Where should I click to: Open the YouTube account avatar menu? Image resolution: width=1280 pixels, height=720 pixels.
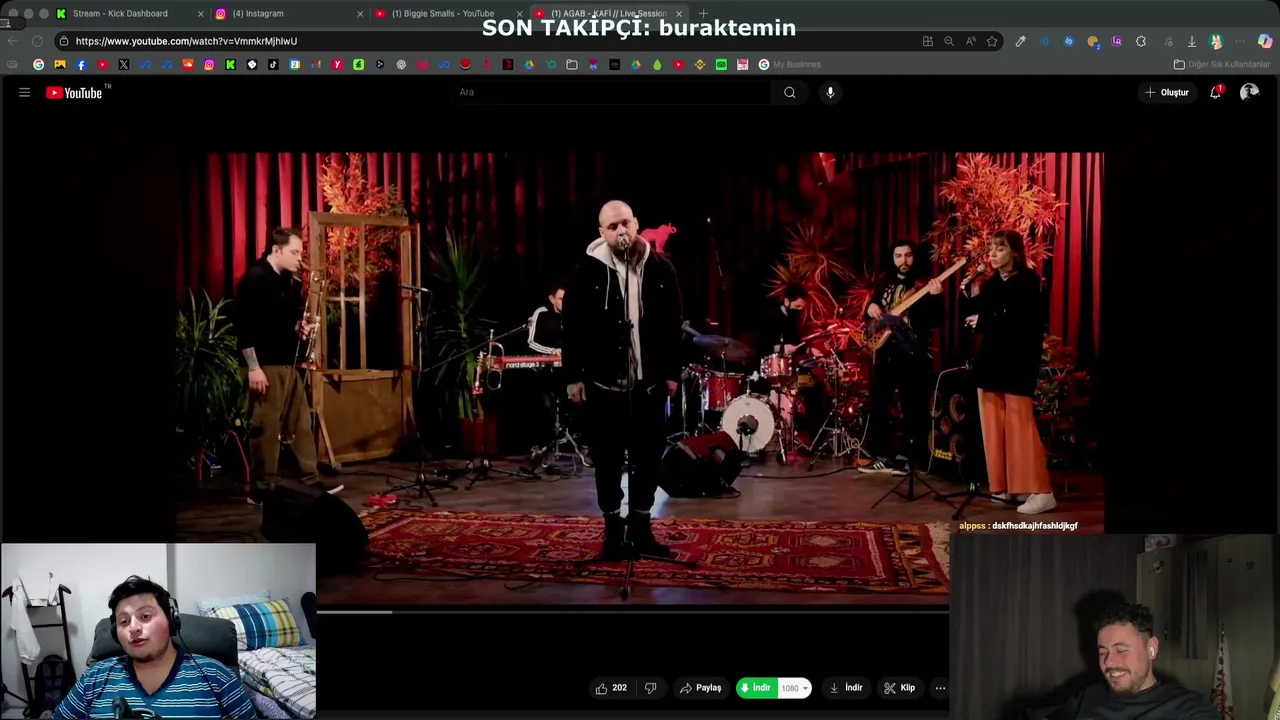coord(1249,92)
